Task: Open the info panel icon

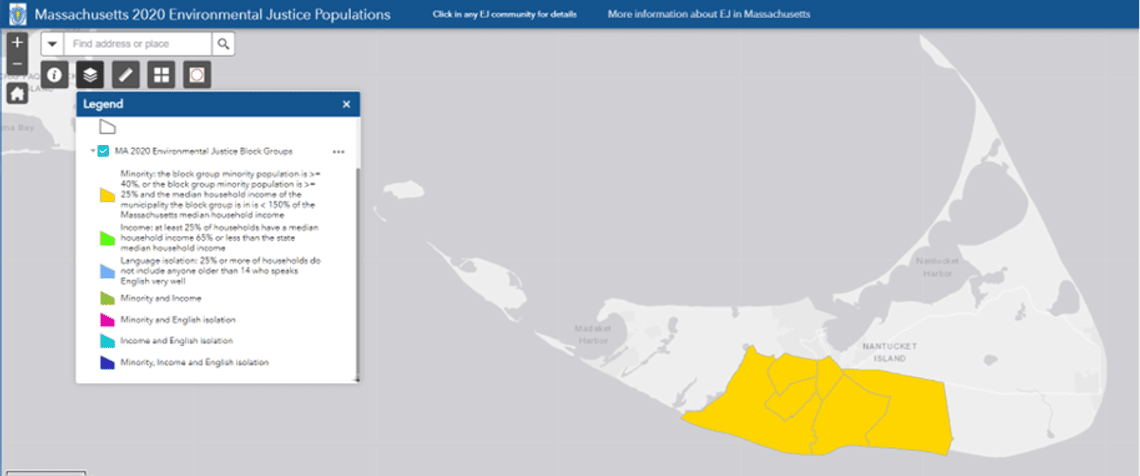Action: [x=55, y=75]
